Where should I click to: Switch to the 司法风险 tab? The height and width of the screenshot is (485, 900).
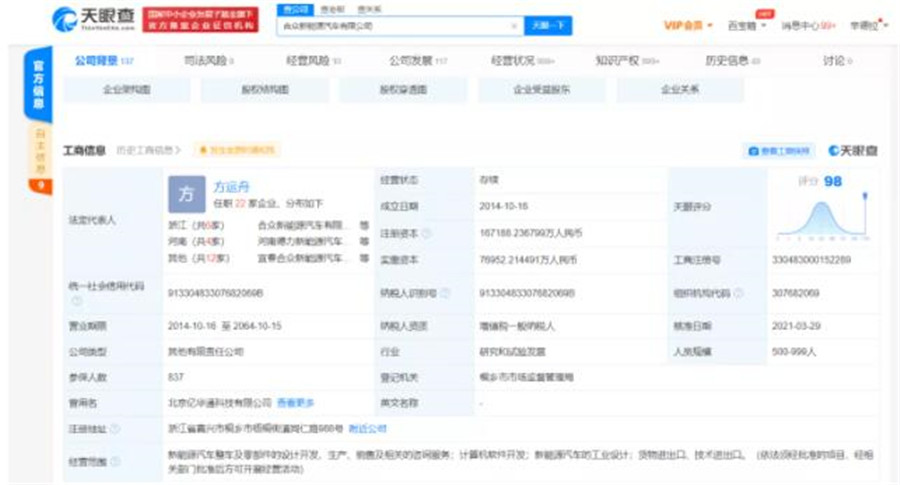tap(208, 61)
